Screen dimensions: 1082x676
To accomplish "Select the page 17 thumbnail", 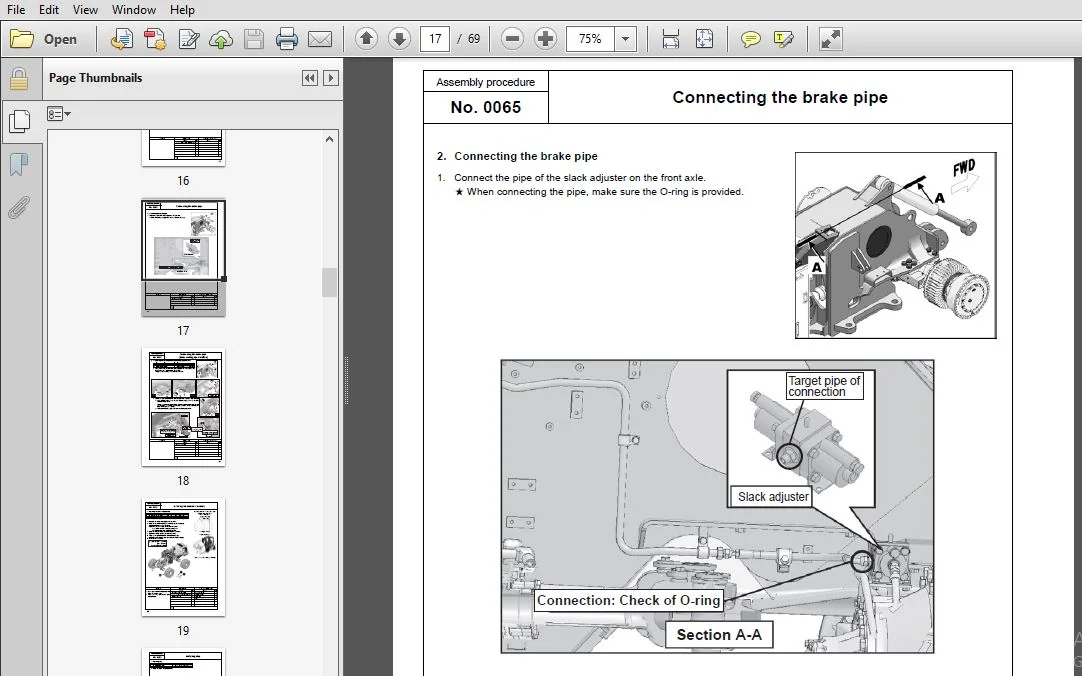I will coord(183,257).
